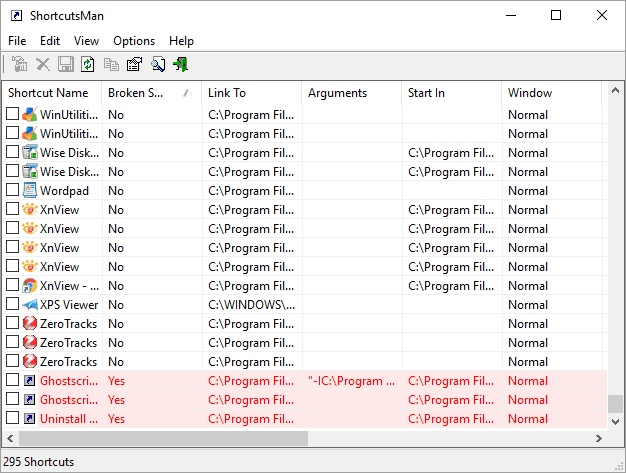Open the Options menu

click(134, 41)
